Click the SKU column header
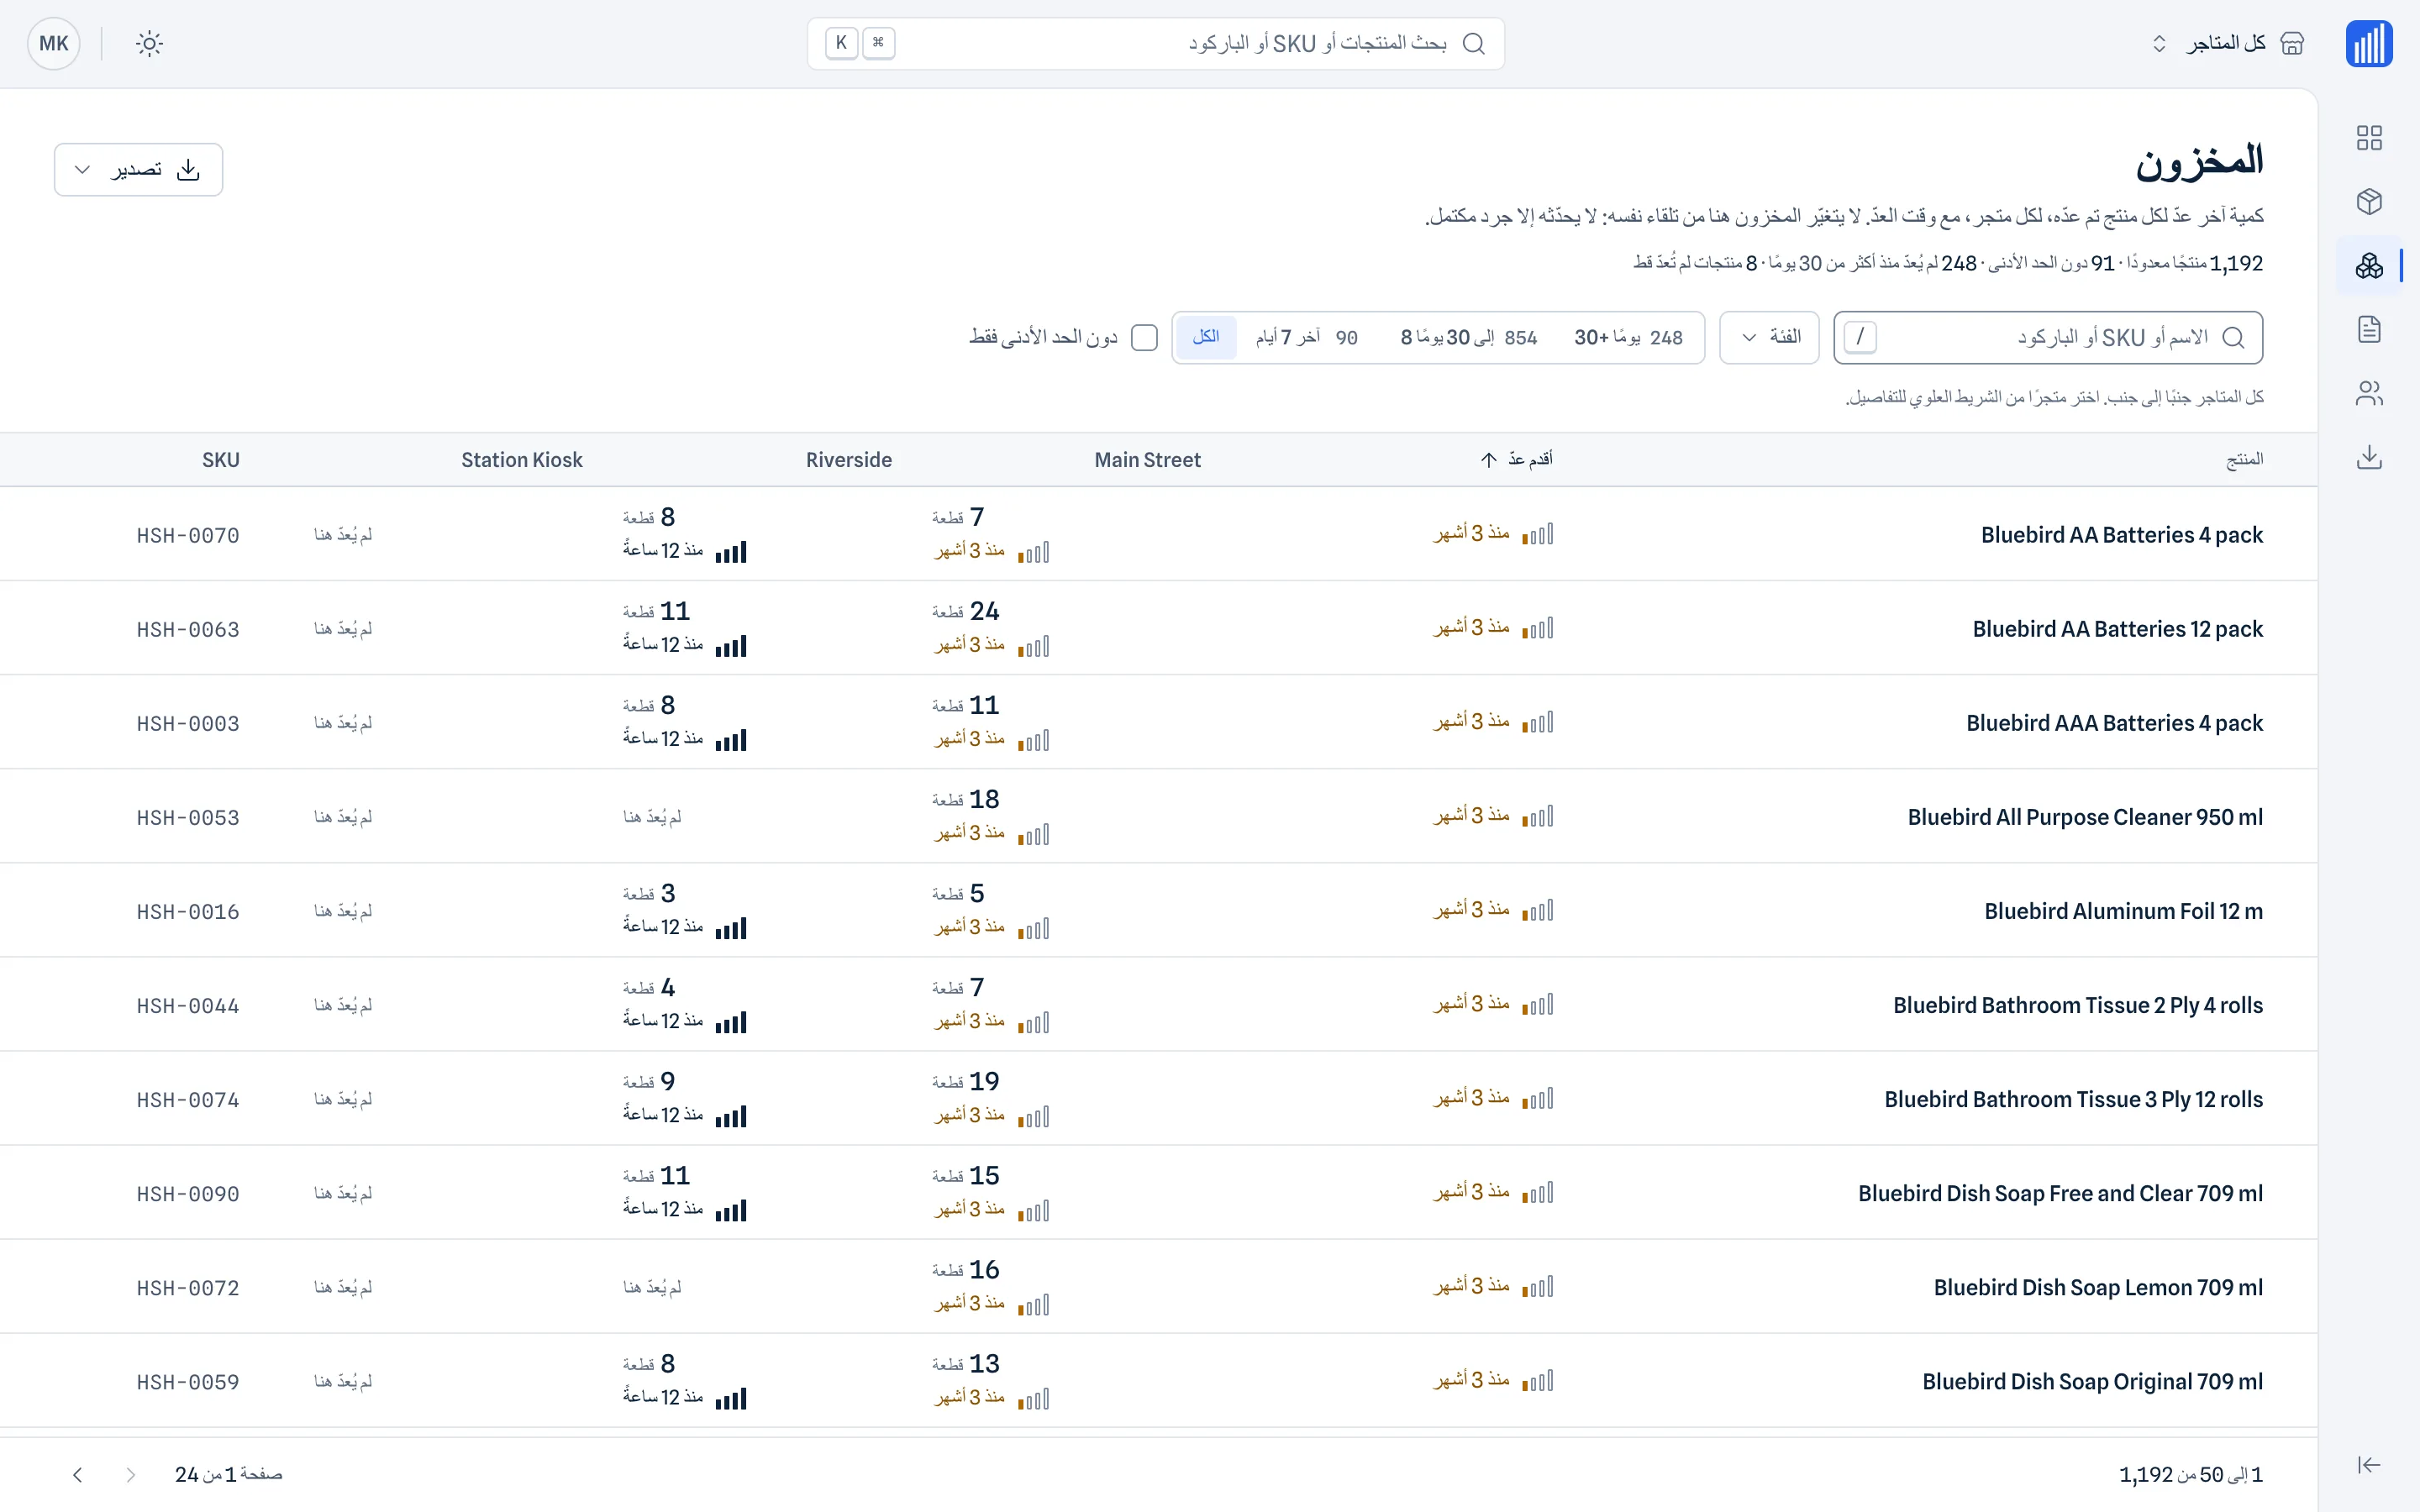This screenshot has height=1512, width=2420. 221,460
